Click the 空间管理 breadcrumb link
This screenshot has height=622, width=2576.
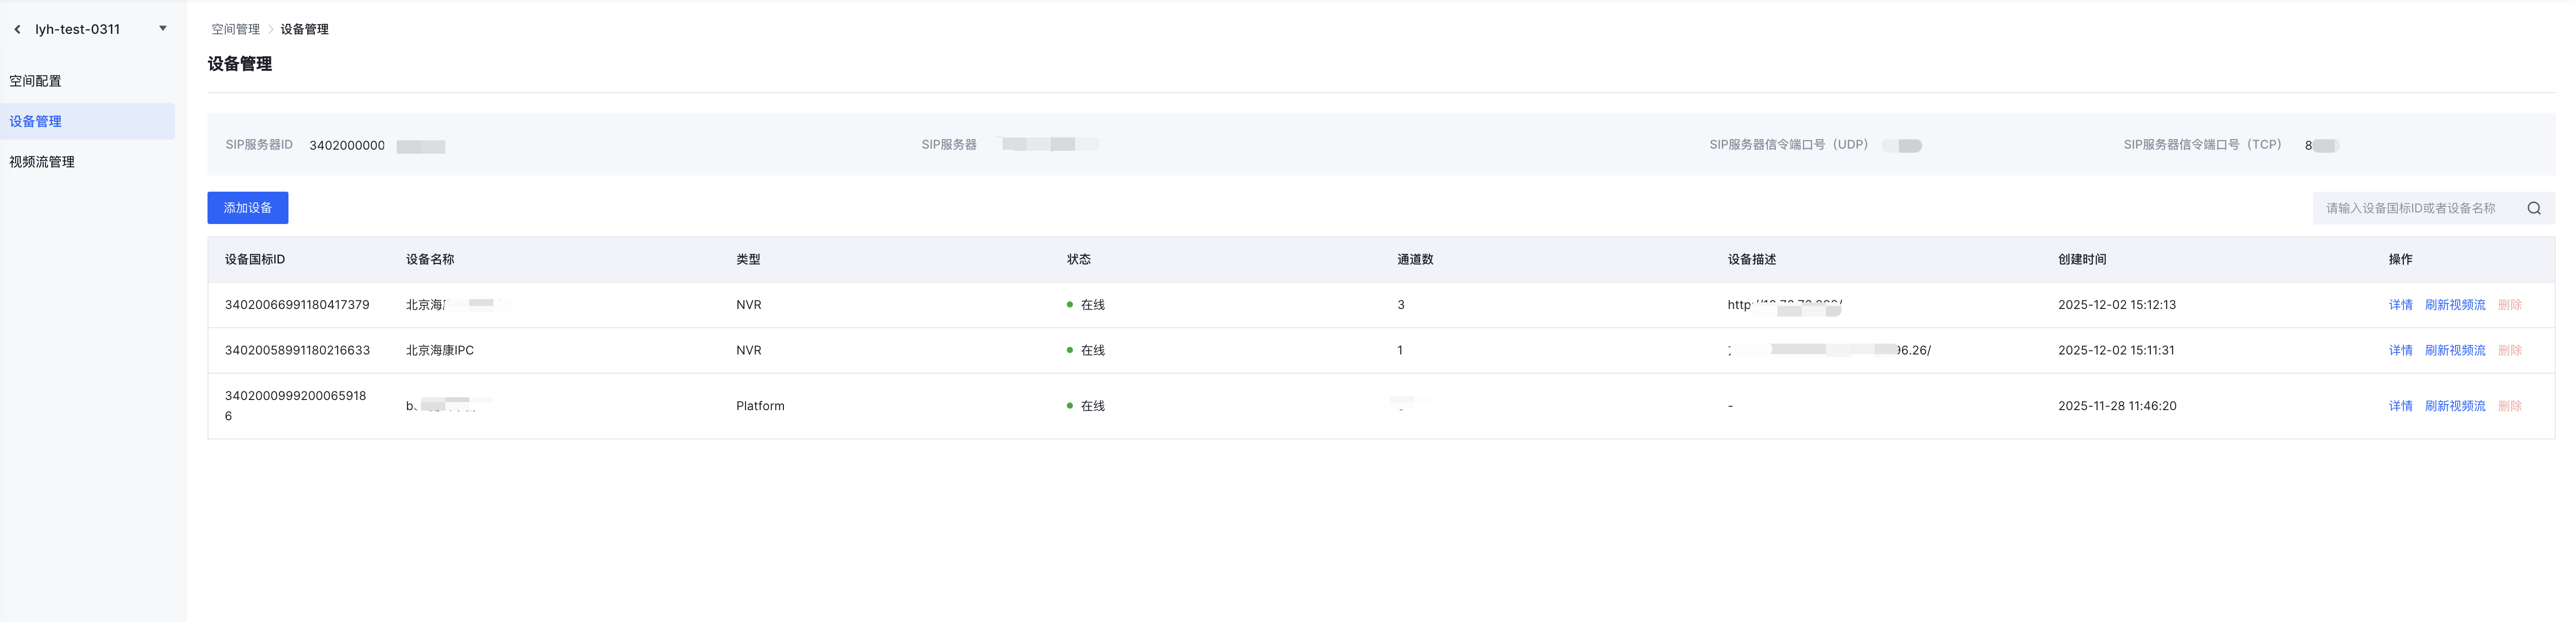coord(235,30)
